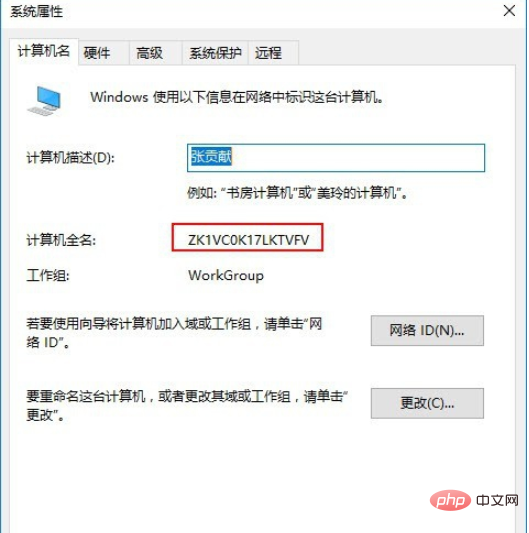Focus the 计算机描述 text field
529x533 pixels.
pyautogui.click(x=336, y=158)
